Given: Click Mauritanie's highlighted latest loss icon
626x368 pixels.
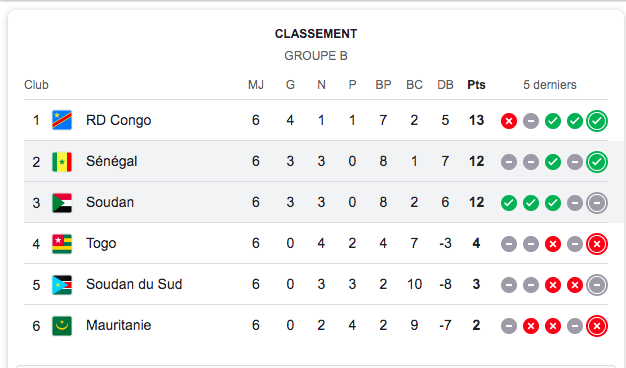Looking at the screenshot, I should pos(597,326).
